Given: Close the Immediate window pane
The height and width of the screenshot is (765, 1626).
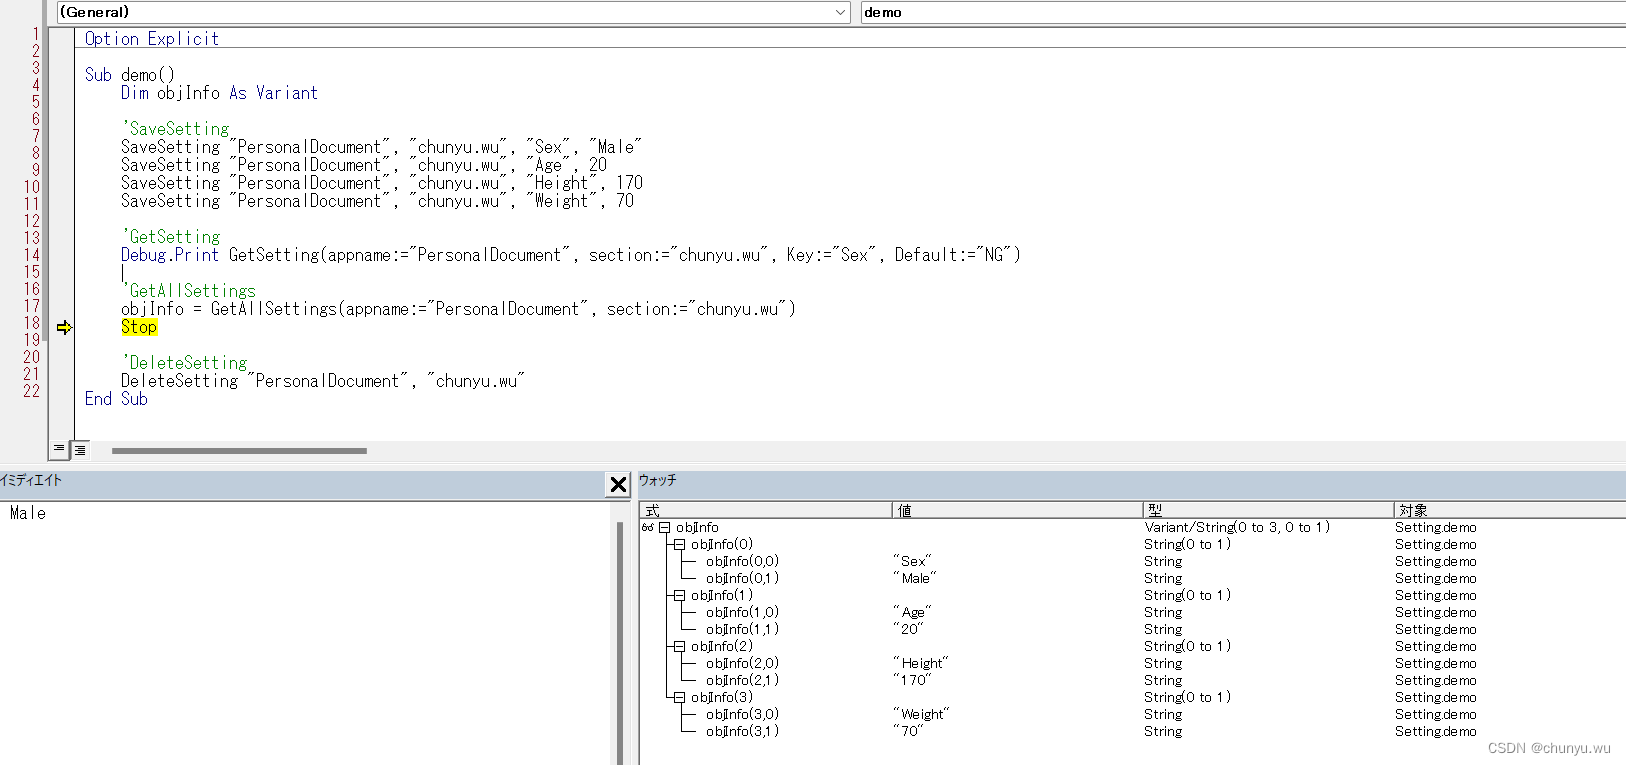Looking at the screenshot, I should (x=618, y=485).
